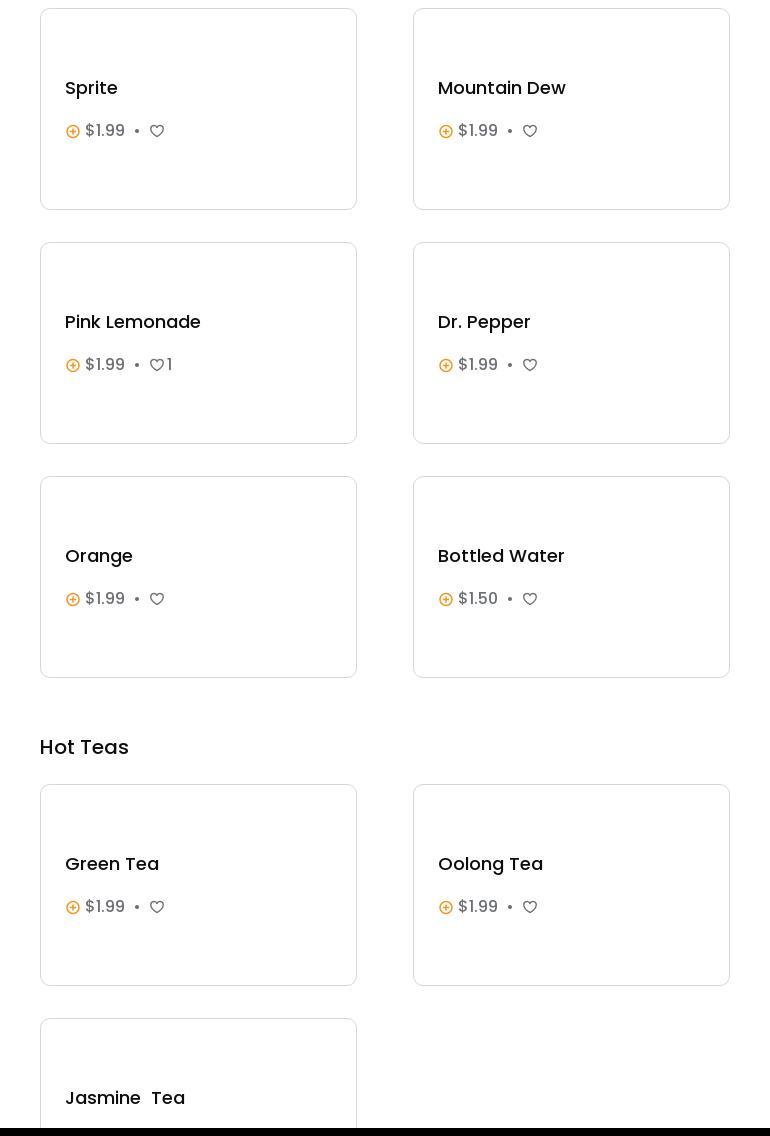The height and width of the screenshot is (1136, 770).
Task: Favorite the Dr. Pepper item
Action: [x=530, y=365]
